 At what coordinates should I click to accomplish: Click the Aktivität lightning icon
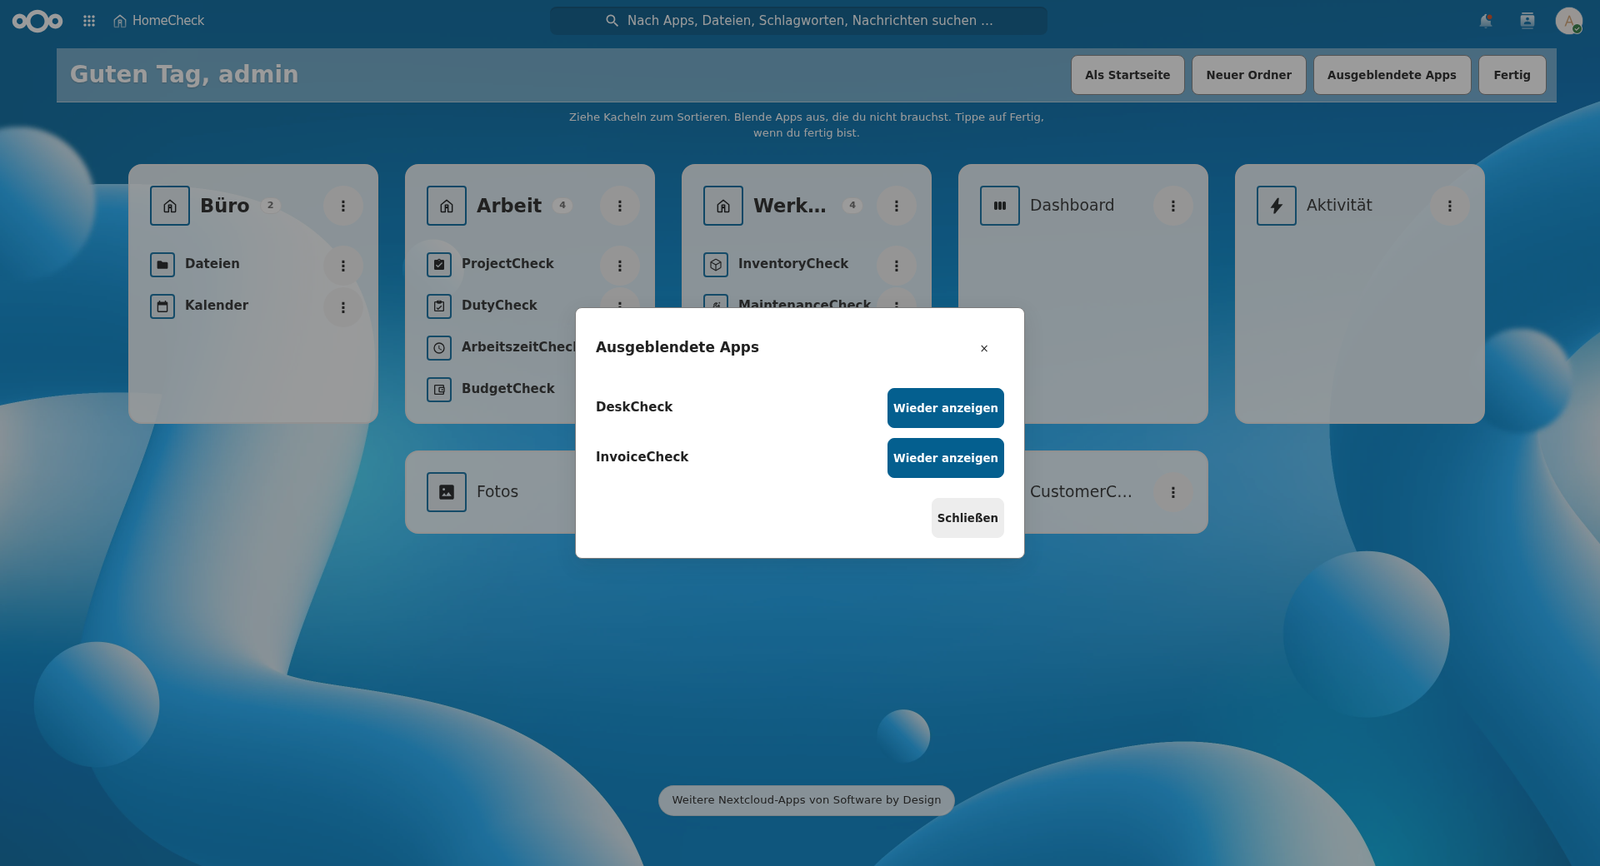[1277, 206]
